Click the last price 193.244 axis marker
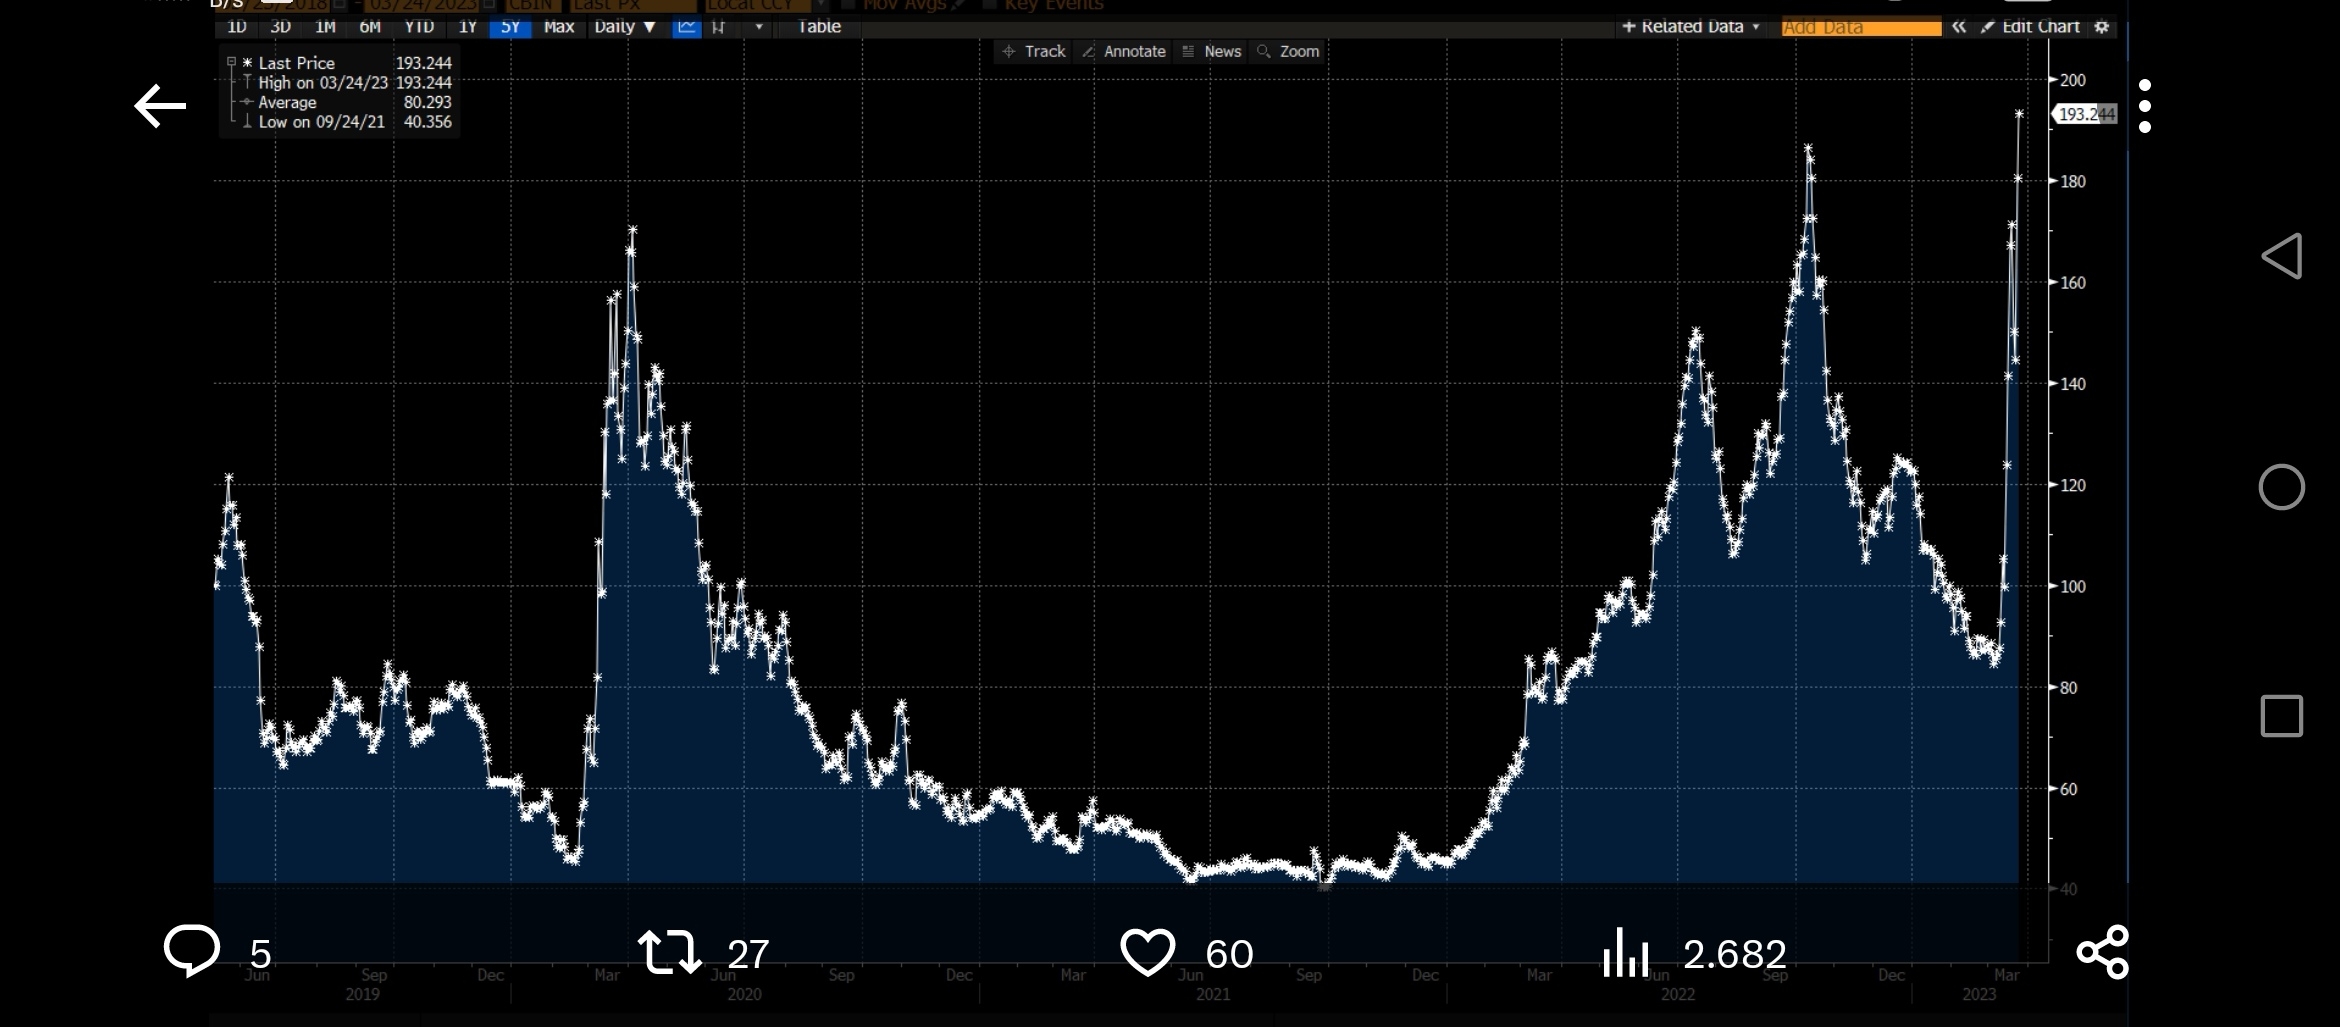 pos(2087,113)
